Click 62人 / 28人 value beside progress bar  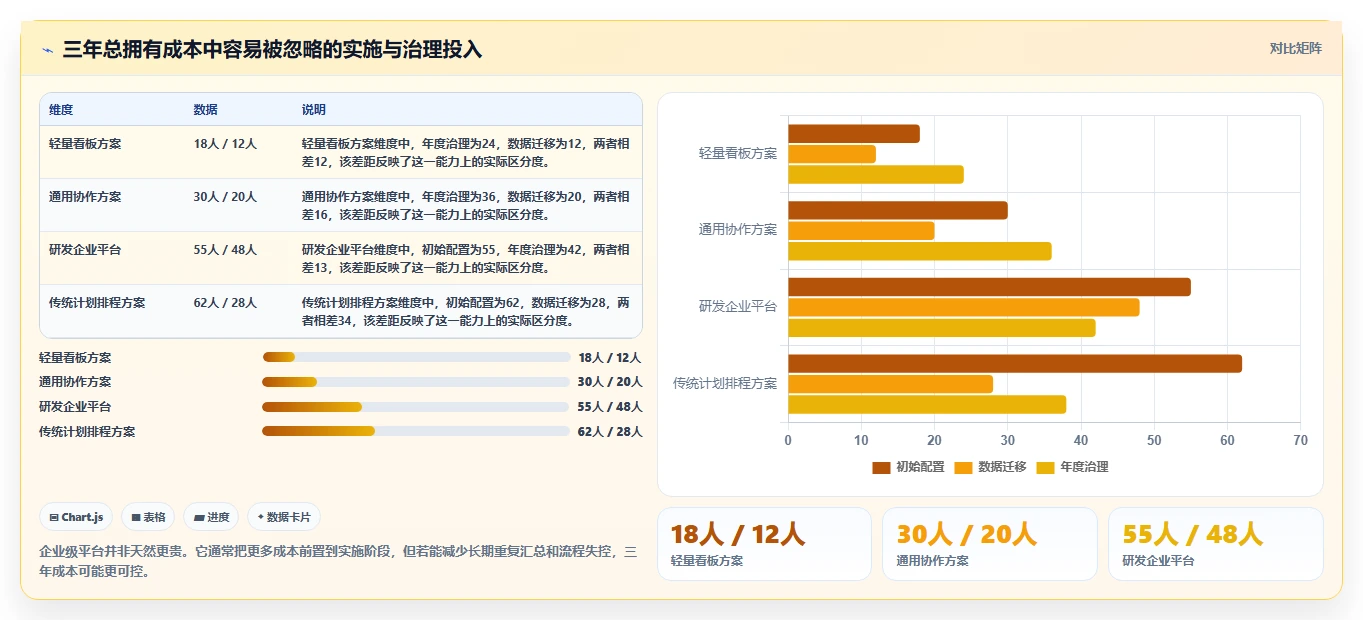[x=610, y=432]
